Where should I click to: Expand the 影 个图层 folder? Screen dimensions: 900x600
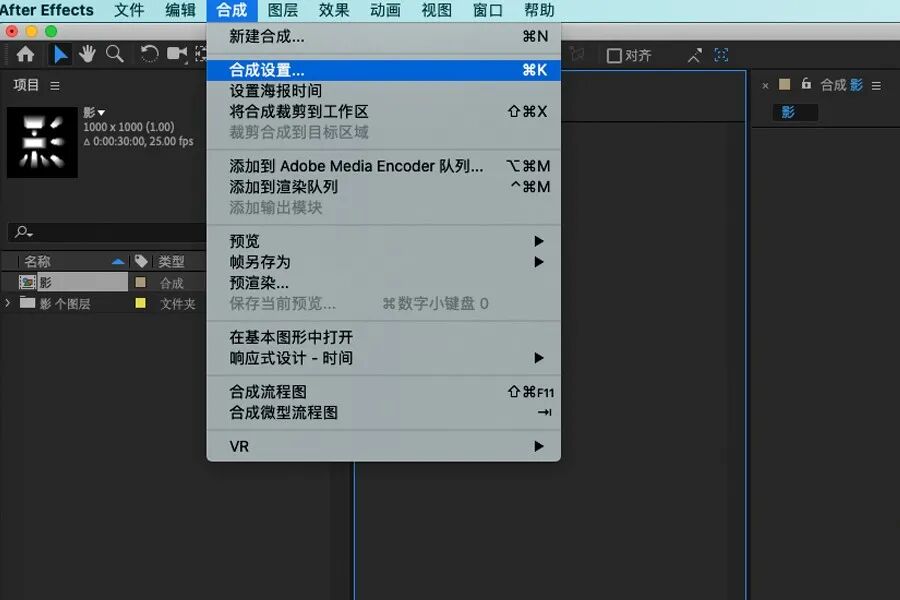pos(7,303)
